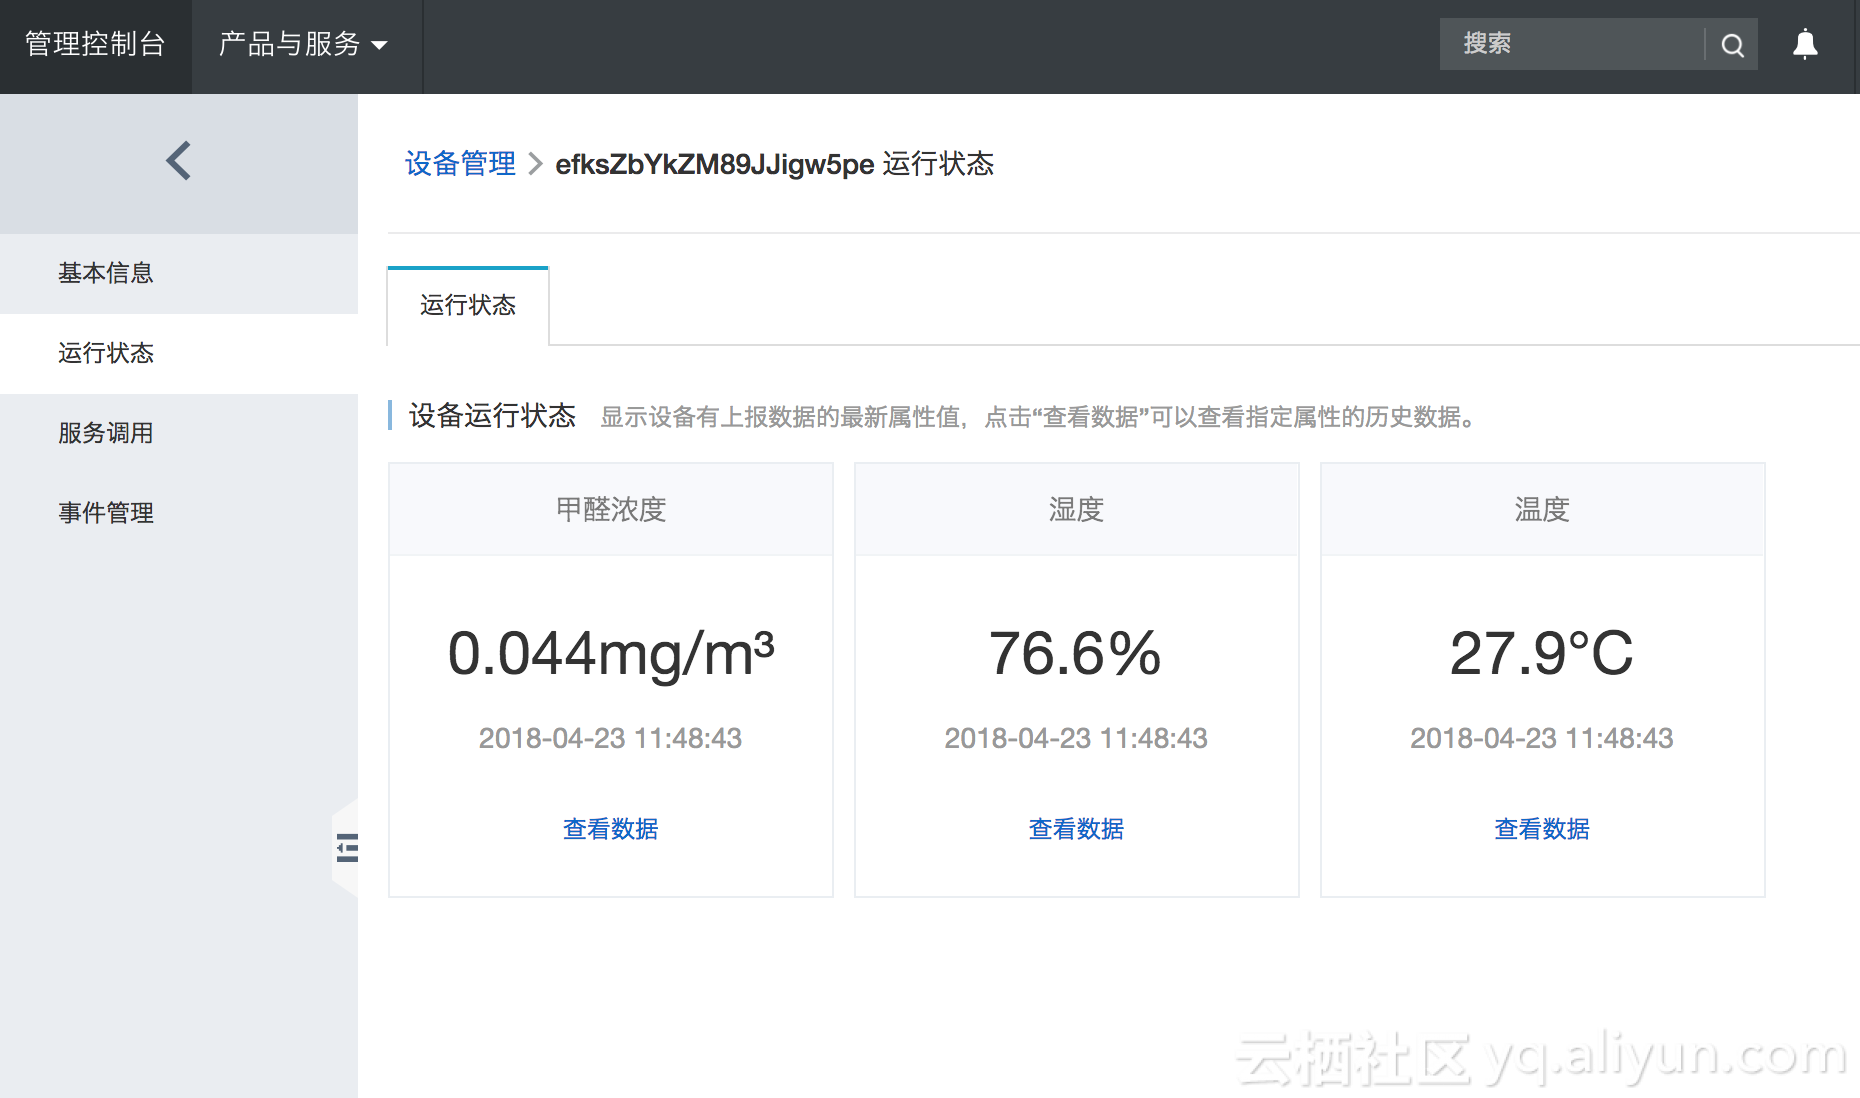Switch to the 运行状态 tab
The width and height of the screenshot is (1860, 1098).
[x=468, y=306]
